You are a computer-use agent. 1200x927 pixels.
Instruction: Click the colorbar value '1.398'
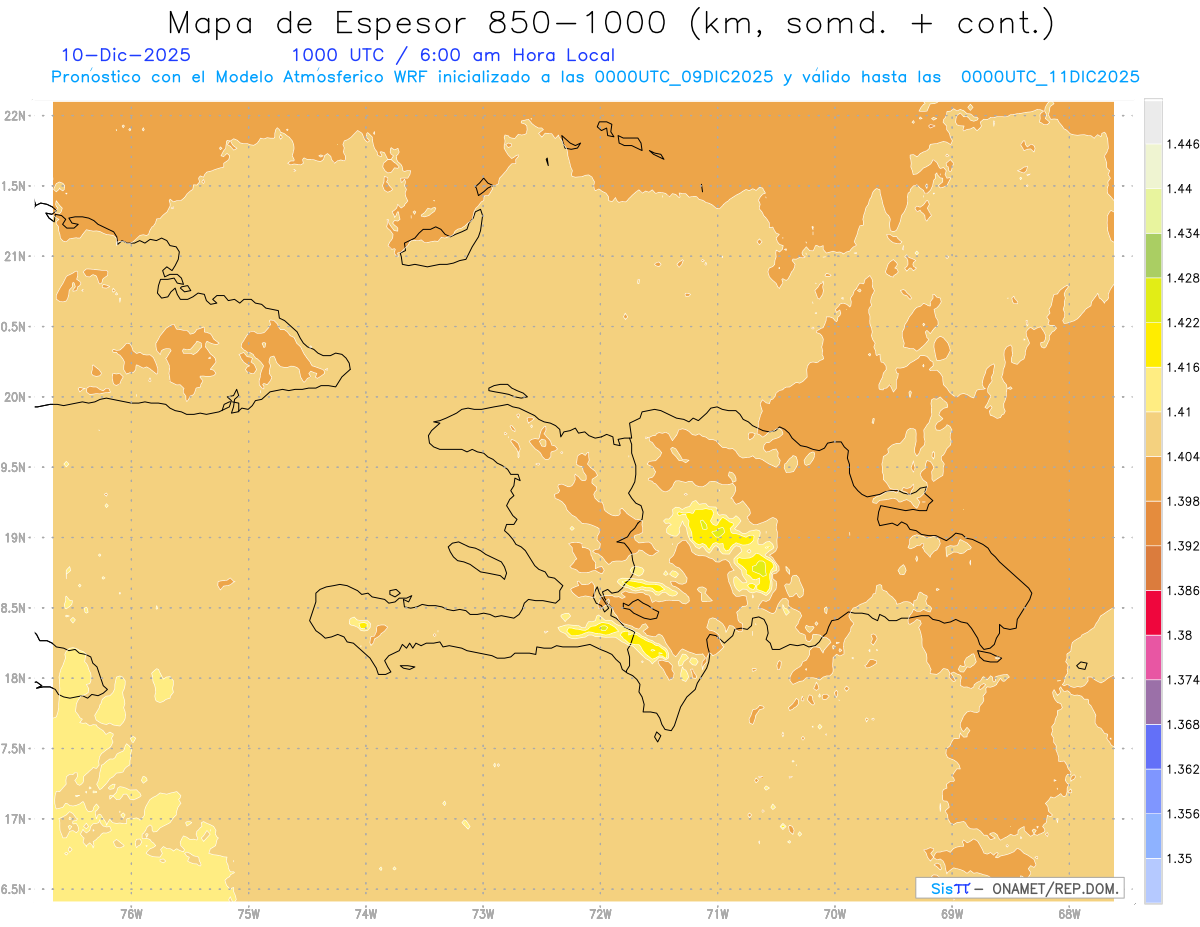point(1185,500)
